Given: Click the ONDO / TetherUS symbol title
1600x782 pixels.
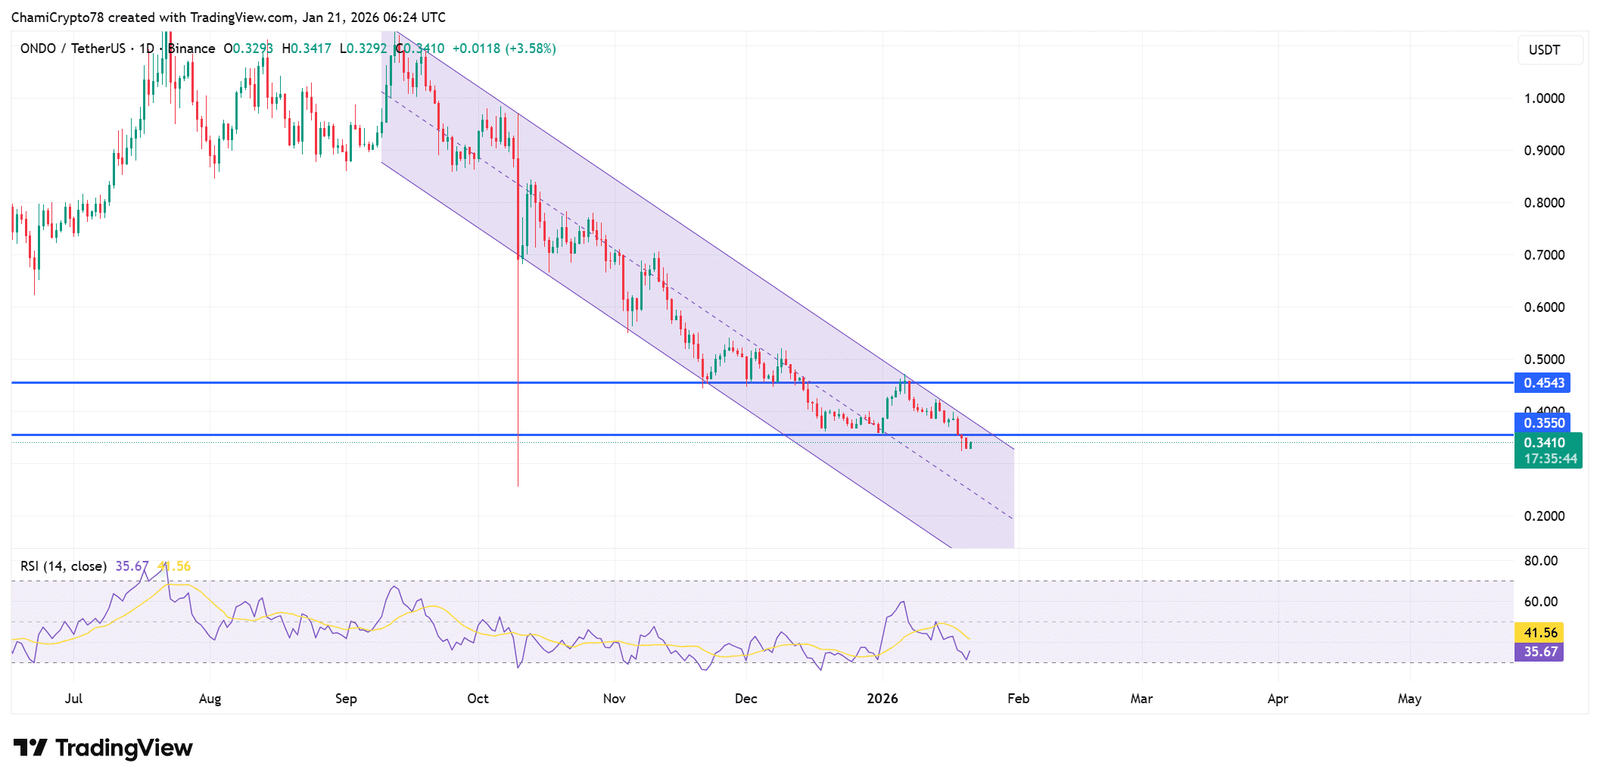Looking at the screenshot, I should coord(72,48).
